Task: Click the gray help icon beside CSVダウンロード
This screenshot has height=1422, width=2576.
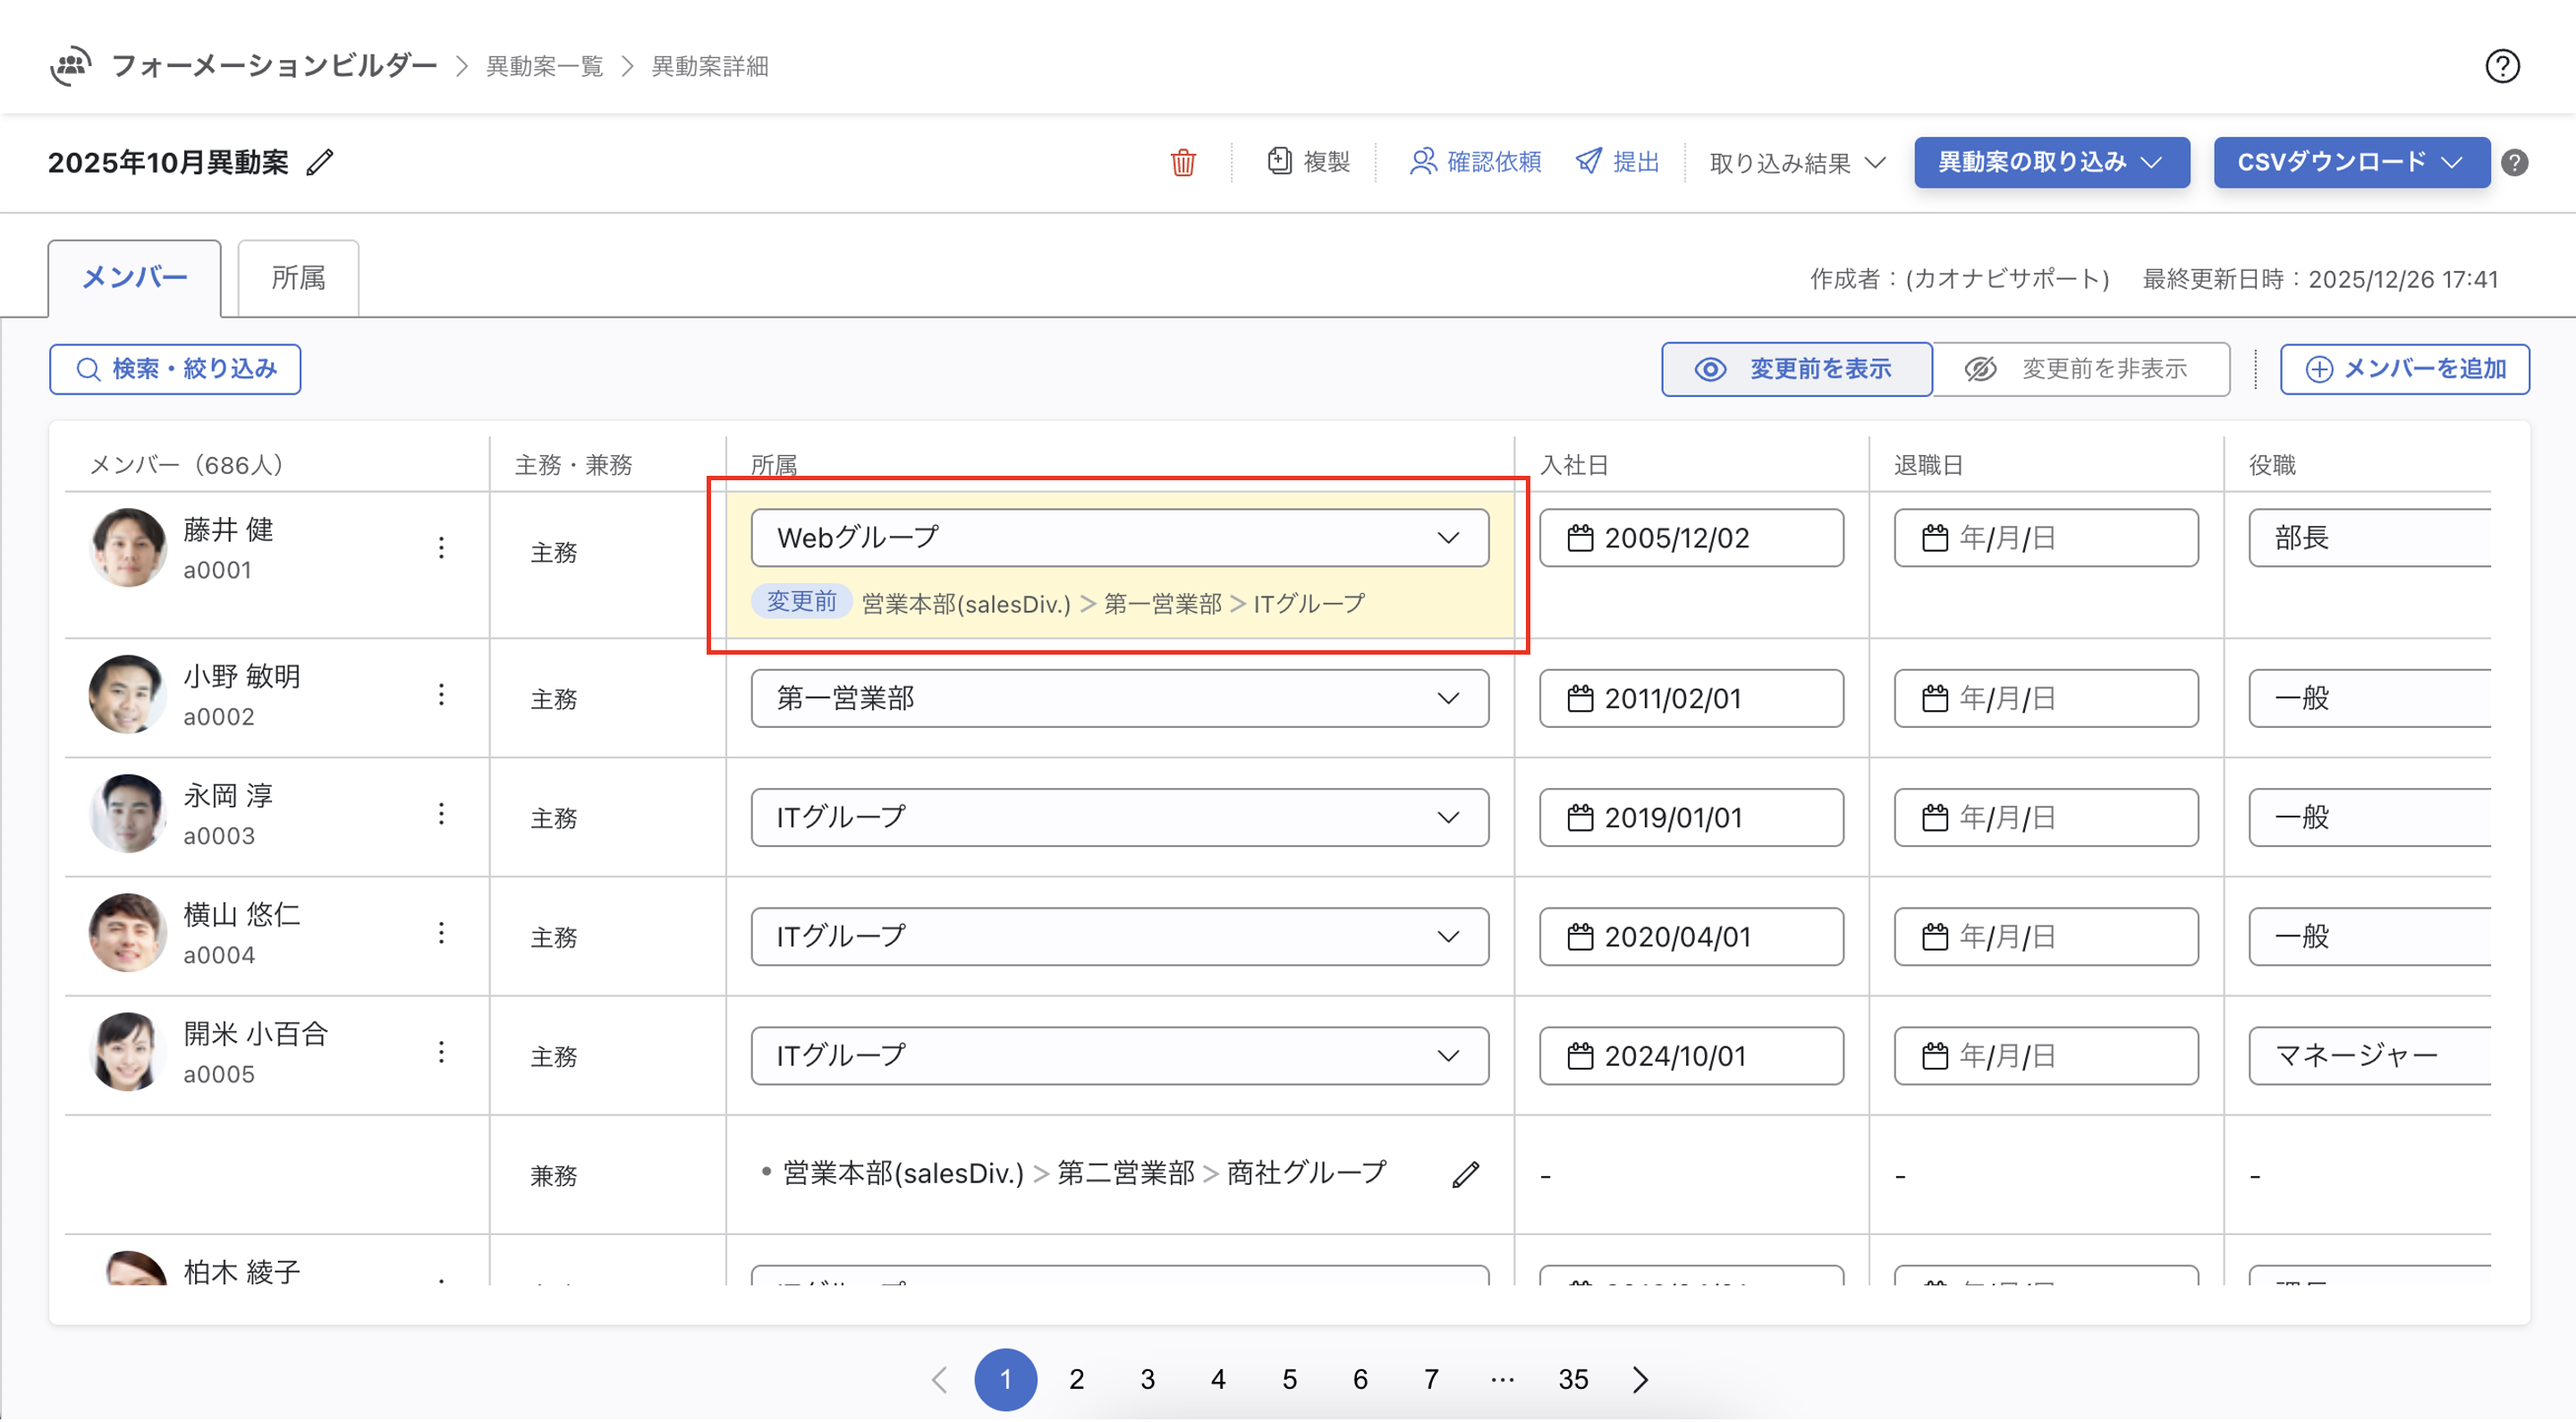Action: point(2515,162)
